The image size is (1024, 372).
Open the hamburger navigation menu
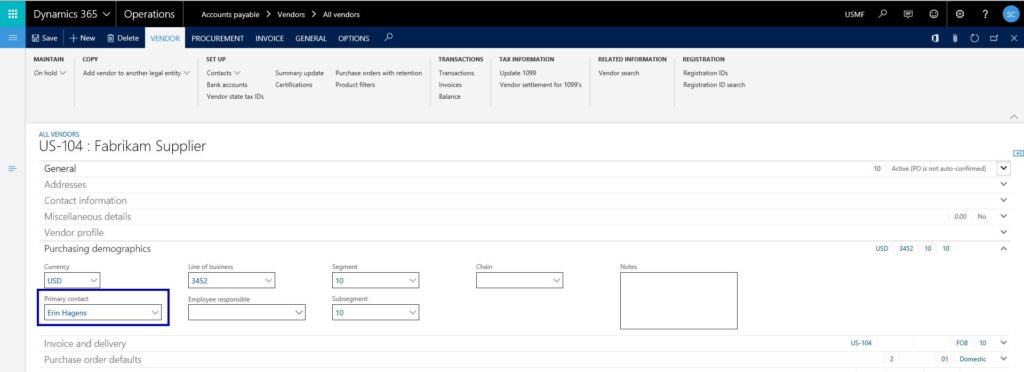[12, 38]
